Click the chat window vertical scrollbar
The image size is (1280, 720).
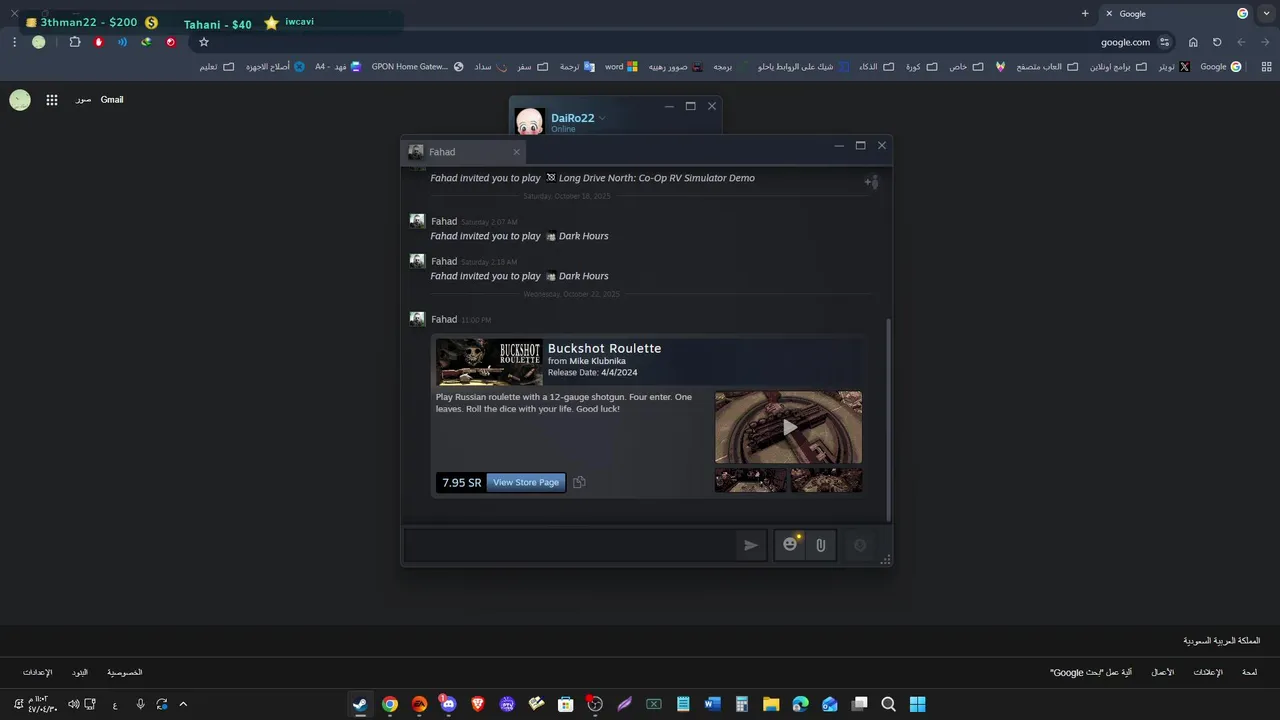pyautogui.click(x=888, y=420)
